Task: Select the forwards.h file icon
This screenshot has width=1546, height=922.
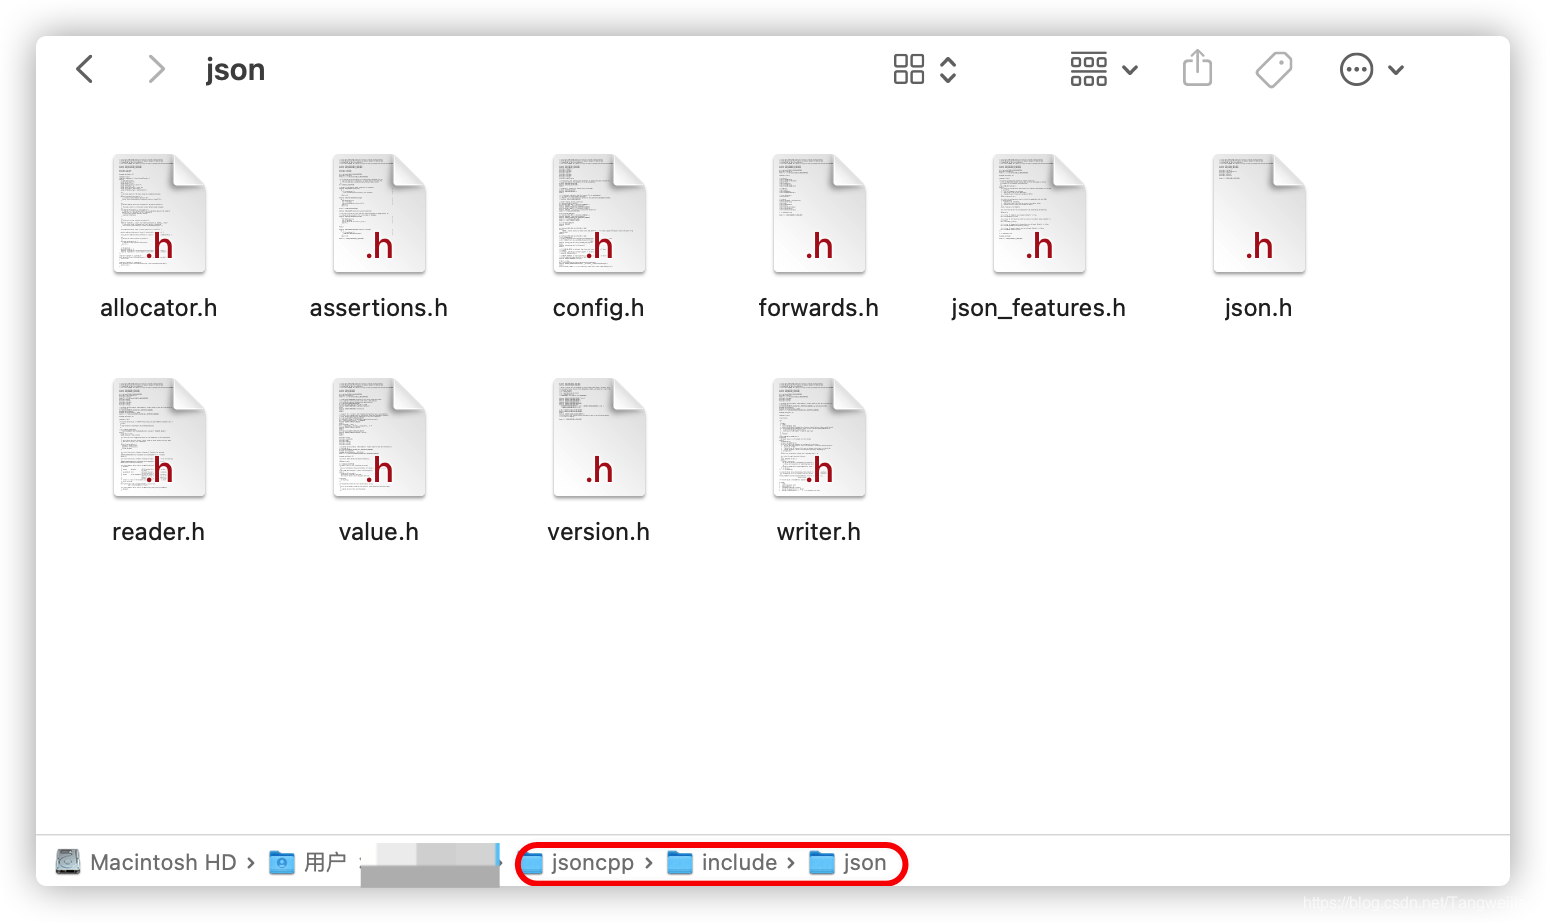Action: pyautogui.click(x=819, y=214)
